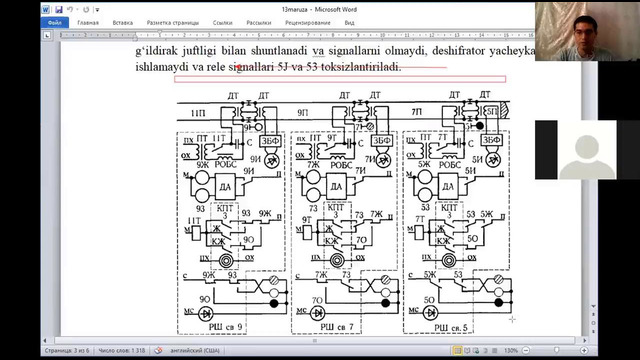Change language английский (США) in status bar
Screen dimensions: 640x360
pyautogui.click(x=195, y=351)
